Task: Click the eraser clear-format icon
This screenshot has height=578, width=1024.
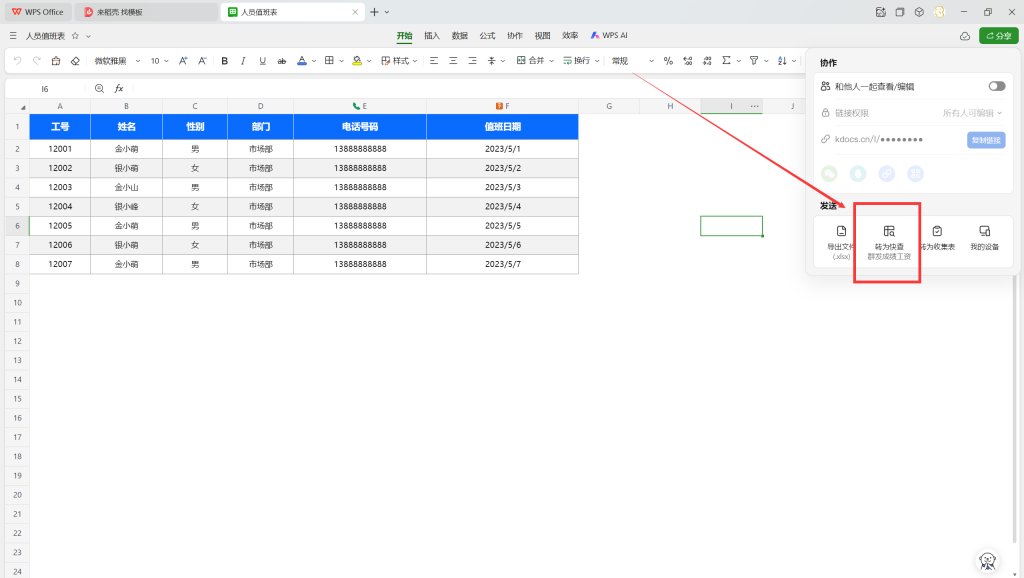Action: 75,61
